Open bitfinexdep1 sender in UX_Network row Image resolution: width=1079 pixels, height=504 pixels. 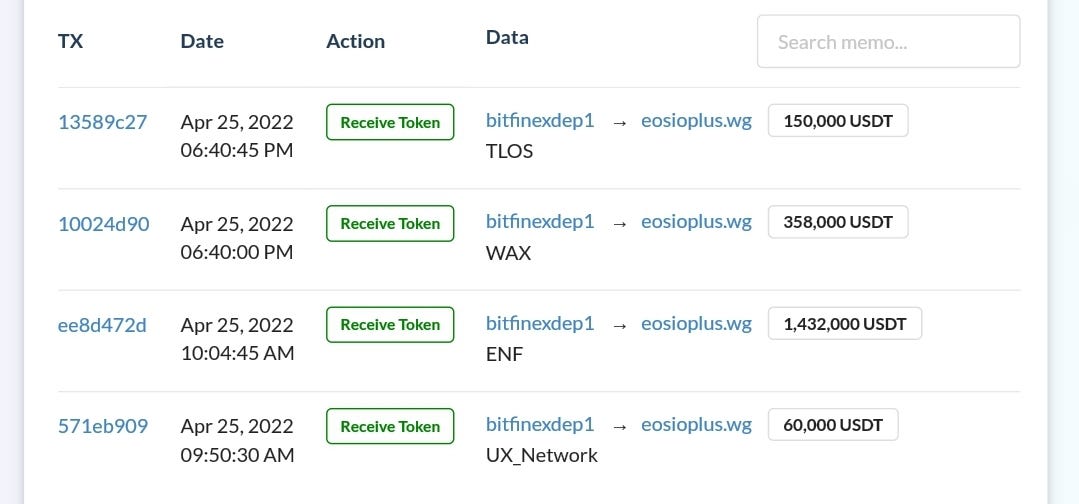tap(540, 424)
